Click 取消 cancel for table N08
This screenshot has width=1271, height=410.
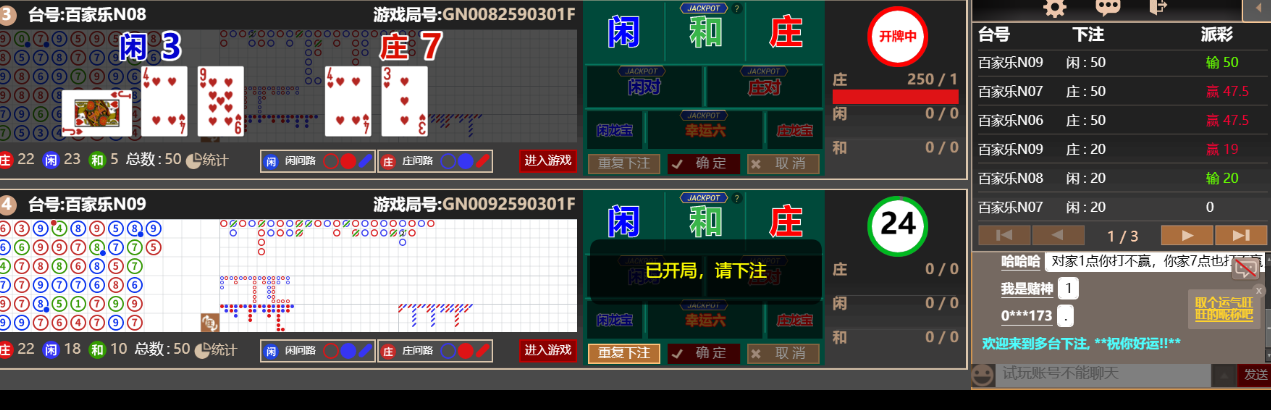click(783, 163)
